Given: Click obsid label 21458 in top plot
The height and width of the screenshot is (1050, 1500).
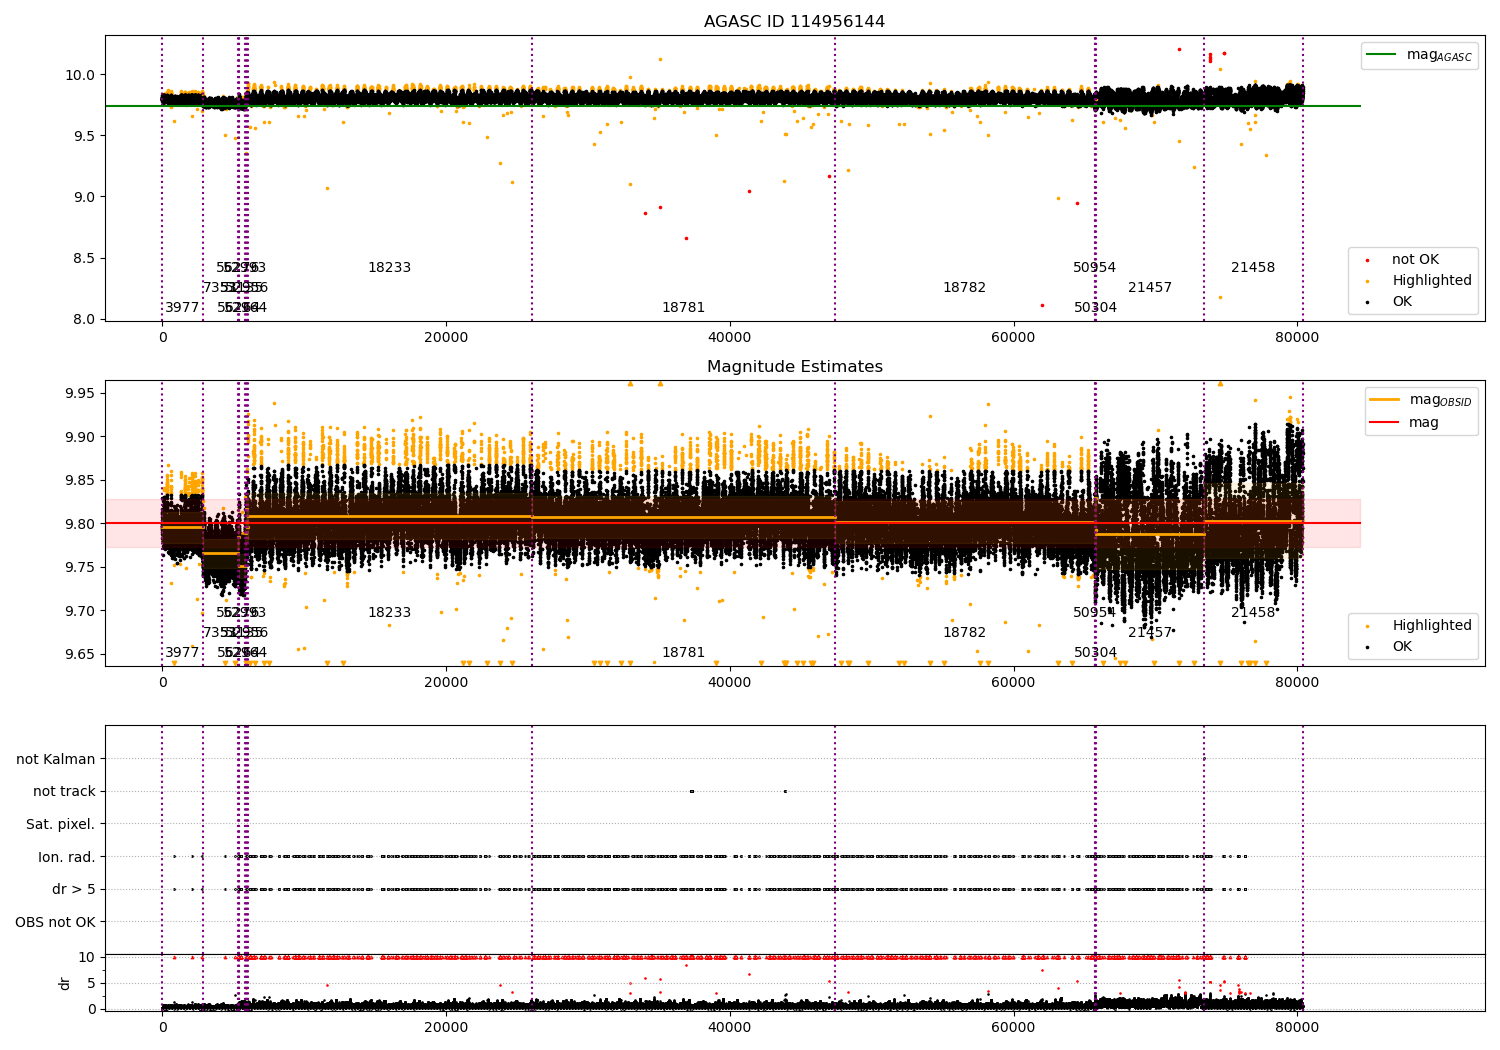Looking at the screenshot, I should click(x=1253, y=268).
